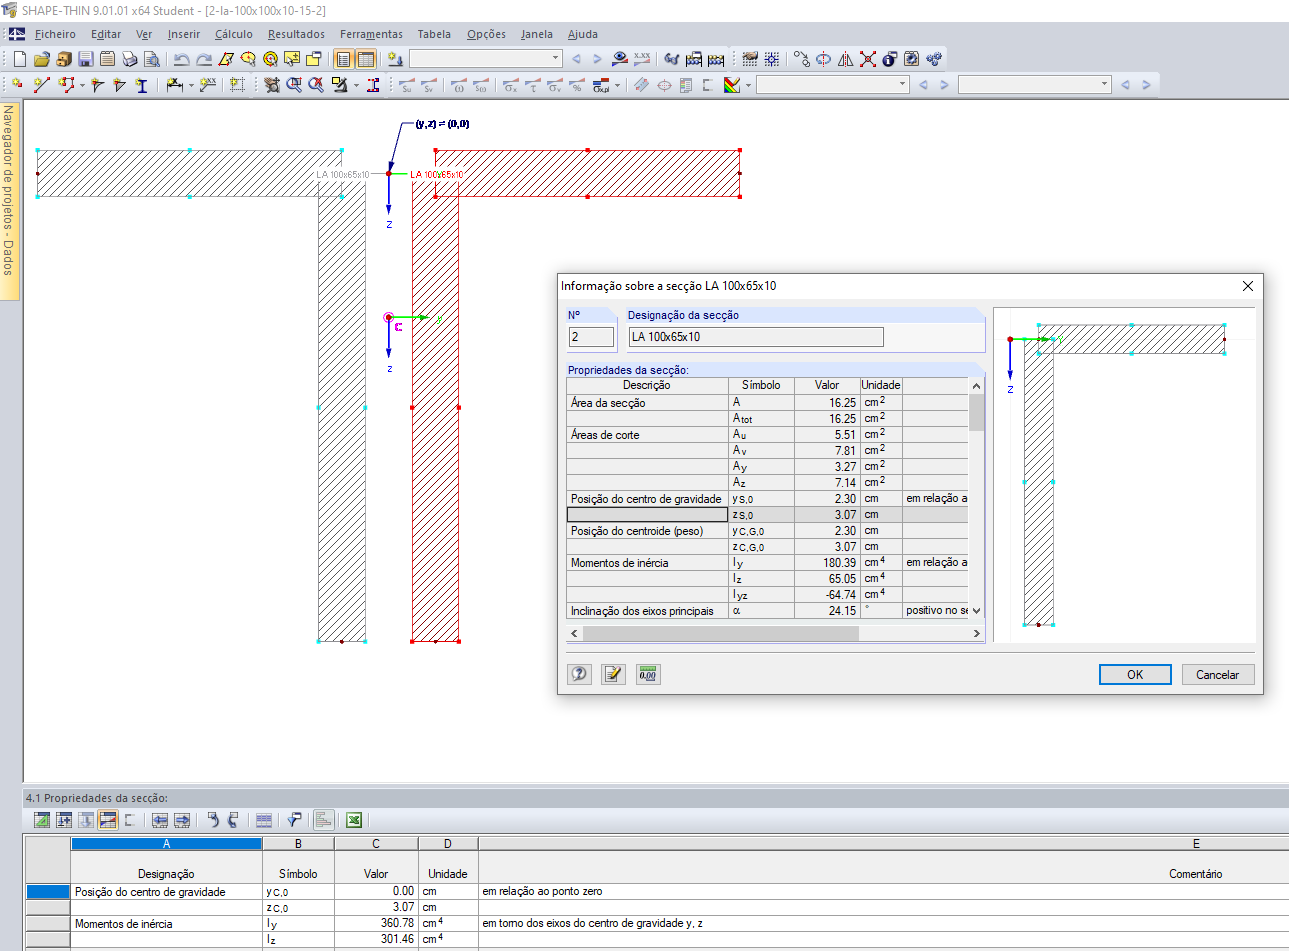
Task: Select column A header in bottom table
Action: pyautogui.click(x=166, y=844)
